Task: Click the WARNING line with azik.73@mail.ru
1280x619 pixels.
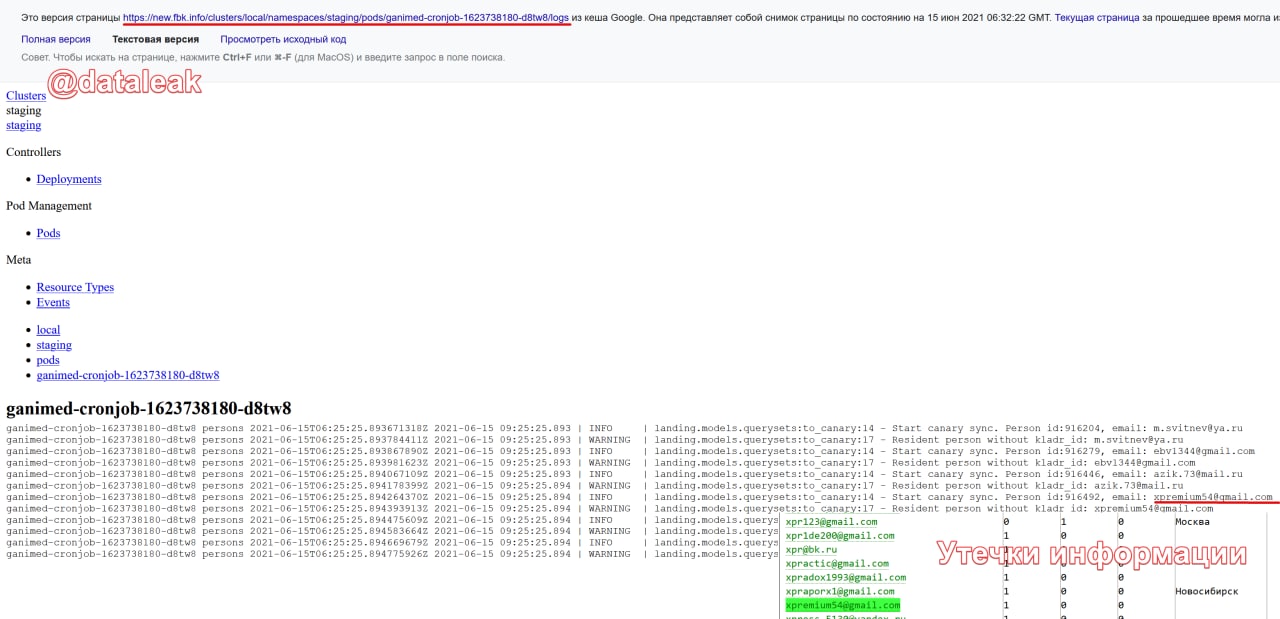Action: (x=594, y=486)
